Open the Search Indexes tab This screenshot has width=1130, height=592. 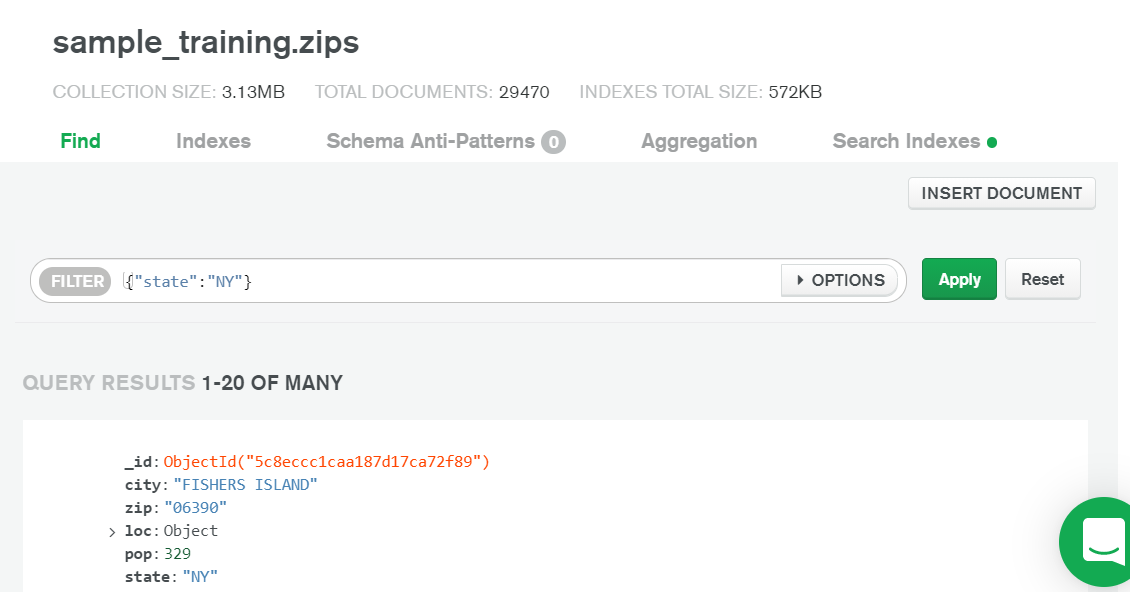[906, 141]
